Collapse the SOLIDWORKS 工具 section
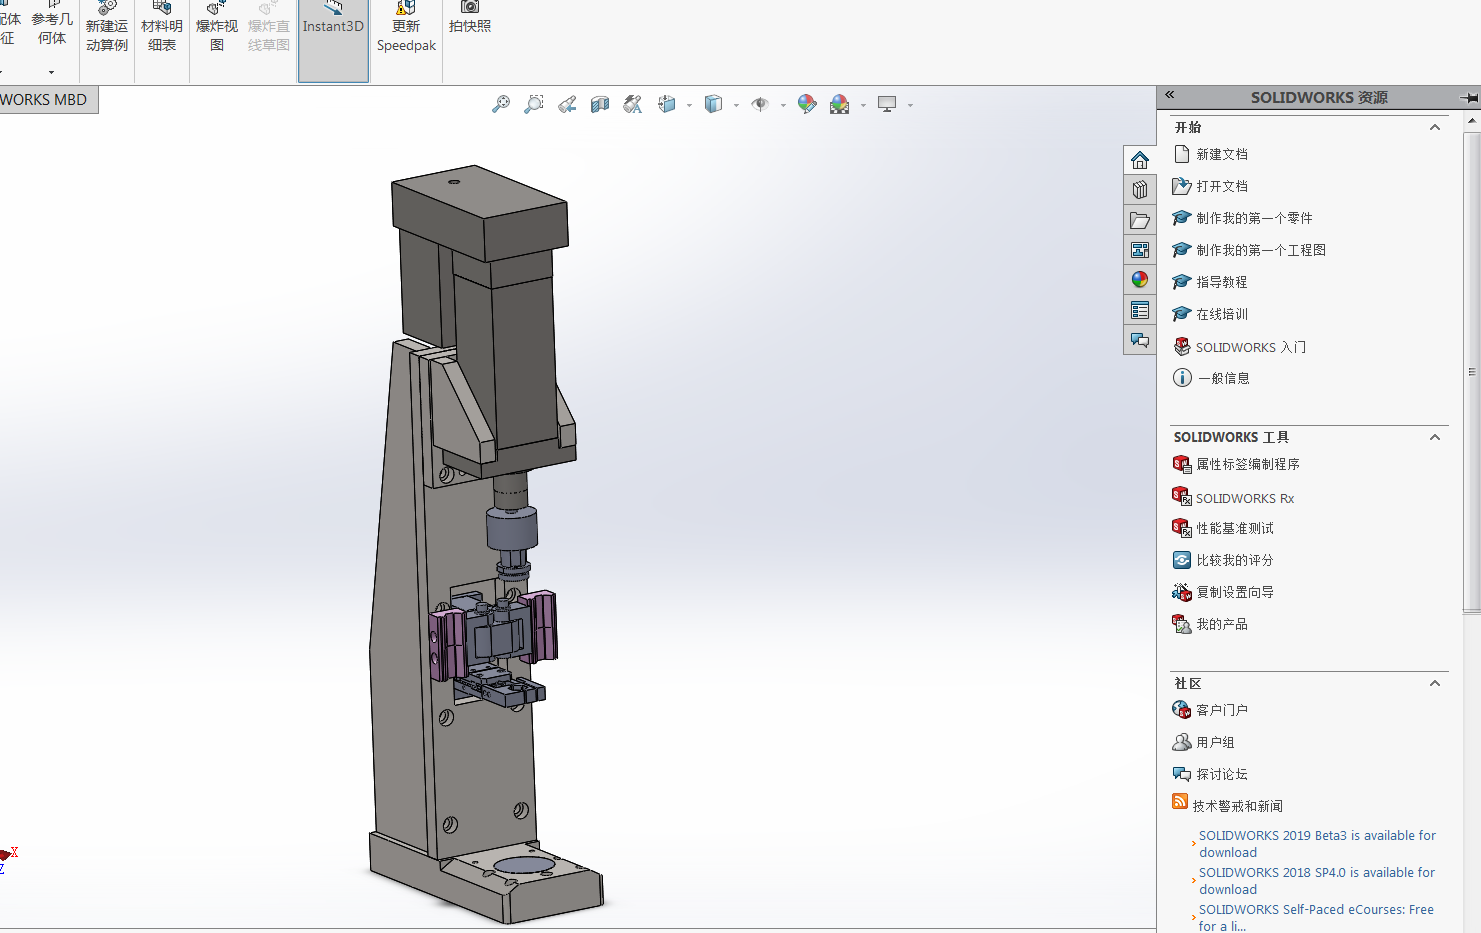The width and height of the screenshot is (1481, 933). pos(1435,437)
